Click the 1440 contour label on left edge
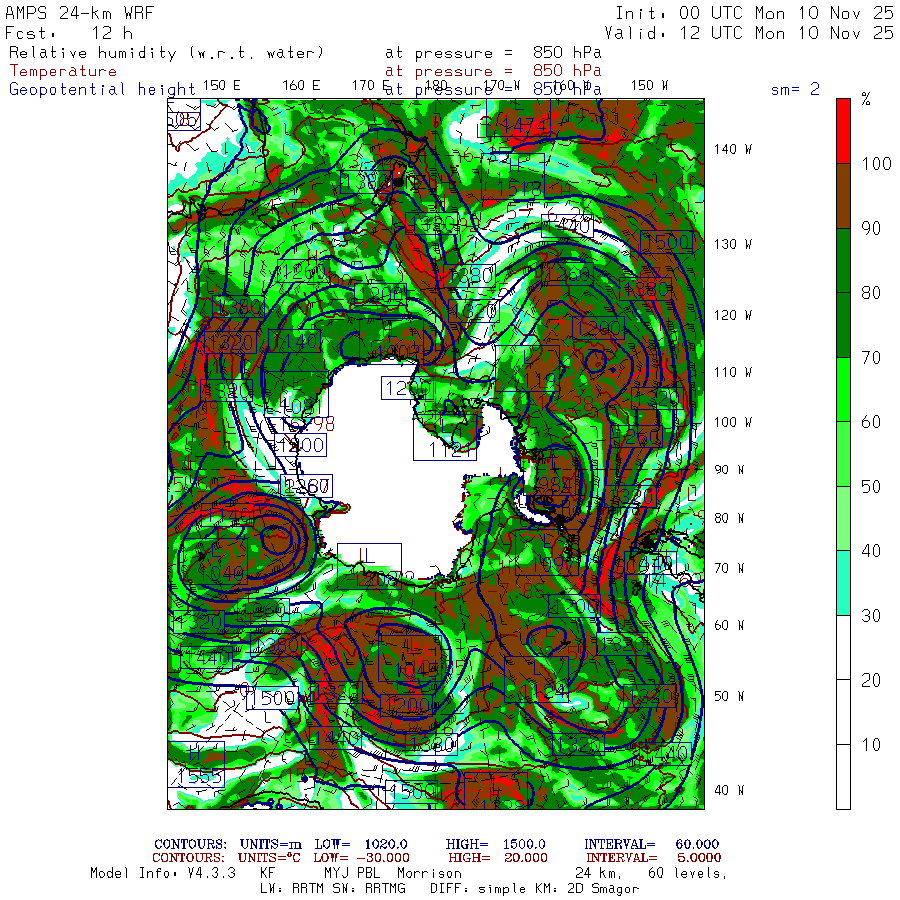Screen dimensions: 900x900 pyautogui.click(x=209, y=657)
